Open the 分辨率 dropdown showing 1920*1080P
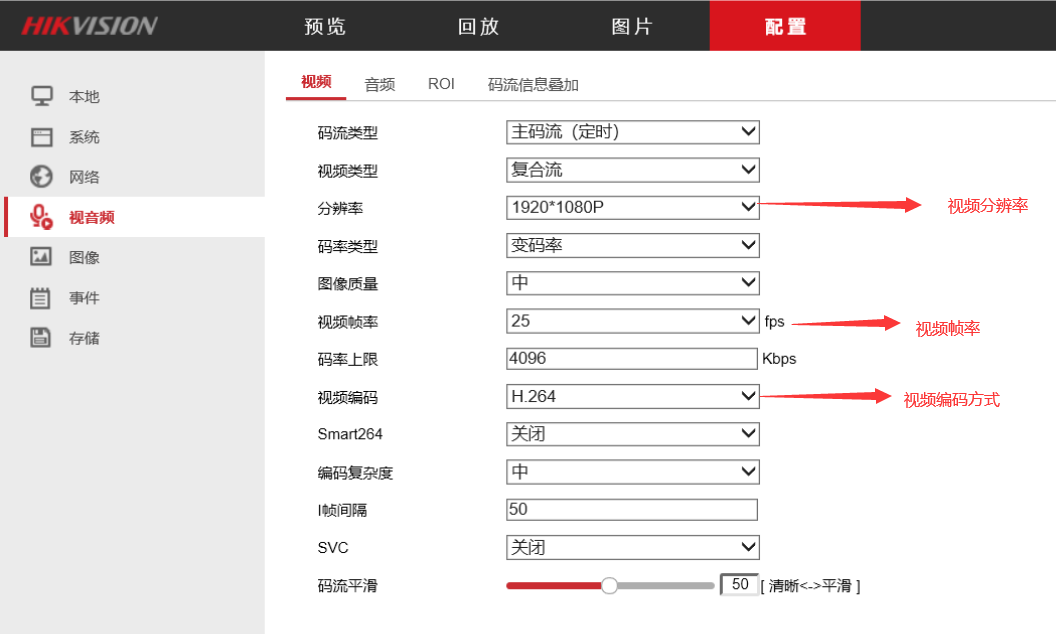The width and height of the screenshot is (1056, 634). [632, 208]
